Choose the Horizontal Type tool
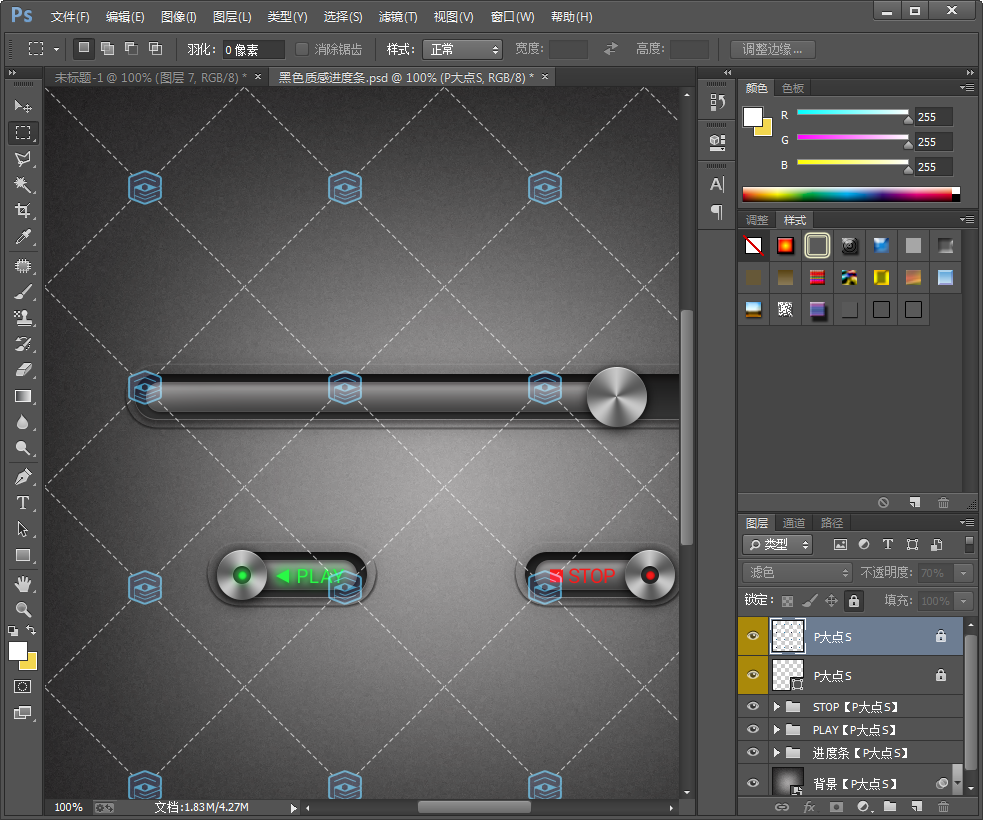The image size is (983, 820). click(23, 503)
